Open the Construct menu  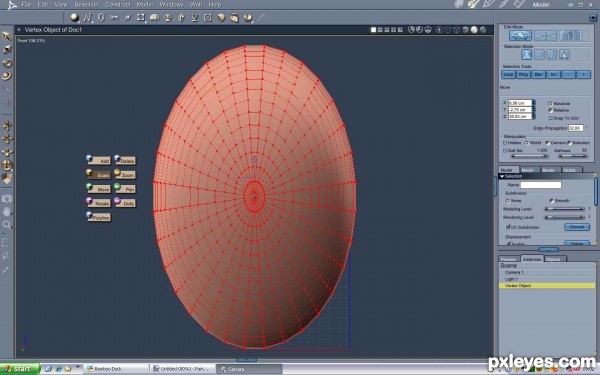tap(117, 5)
